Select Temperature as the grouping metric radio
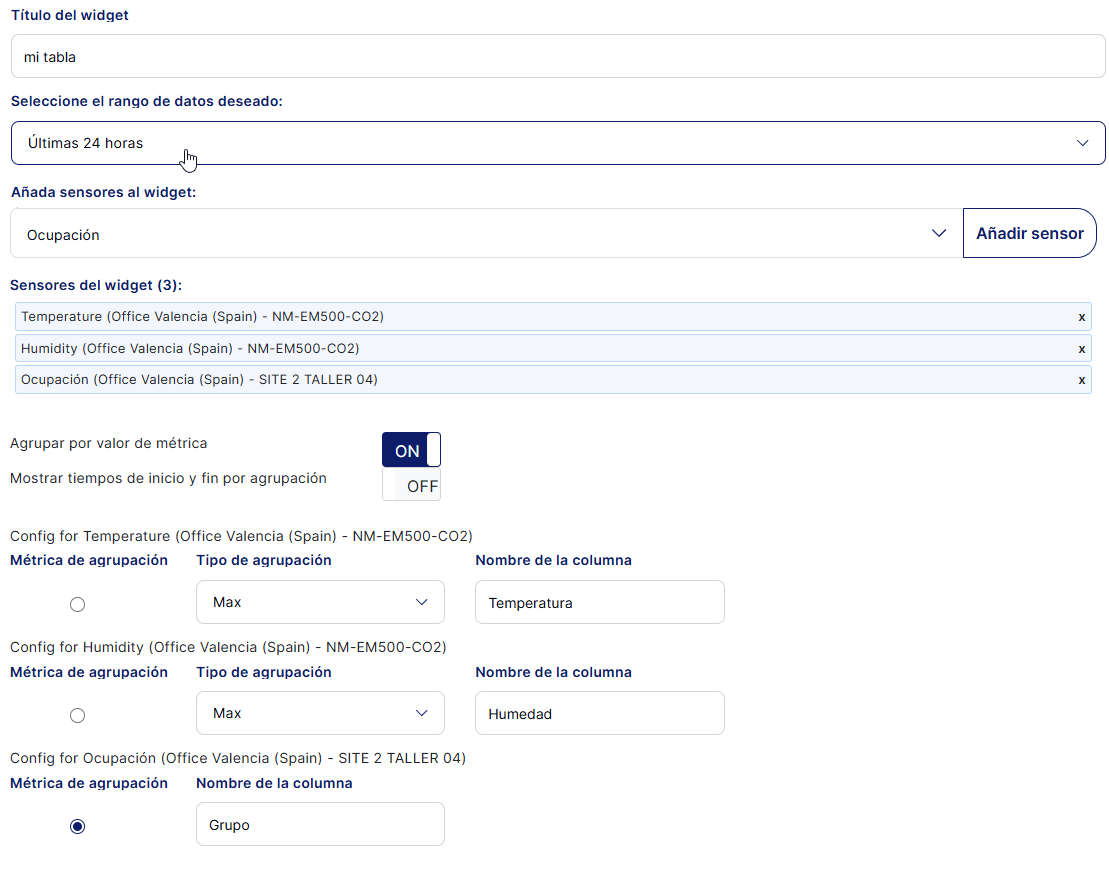The width and height of the screenshot is (1109, 887). click(78, 604)
